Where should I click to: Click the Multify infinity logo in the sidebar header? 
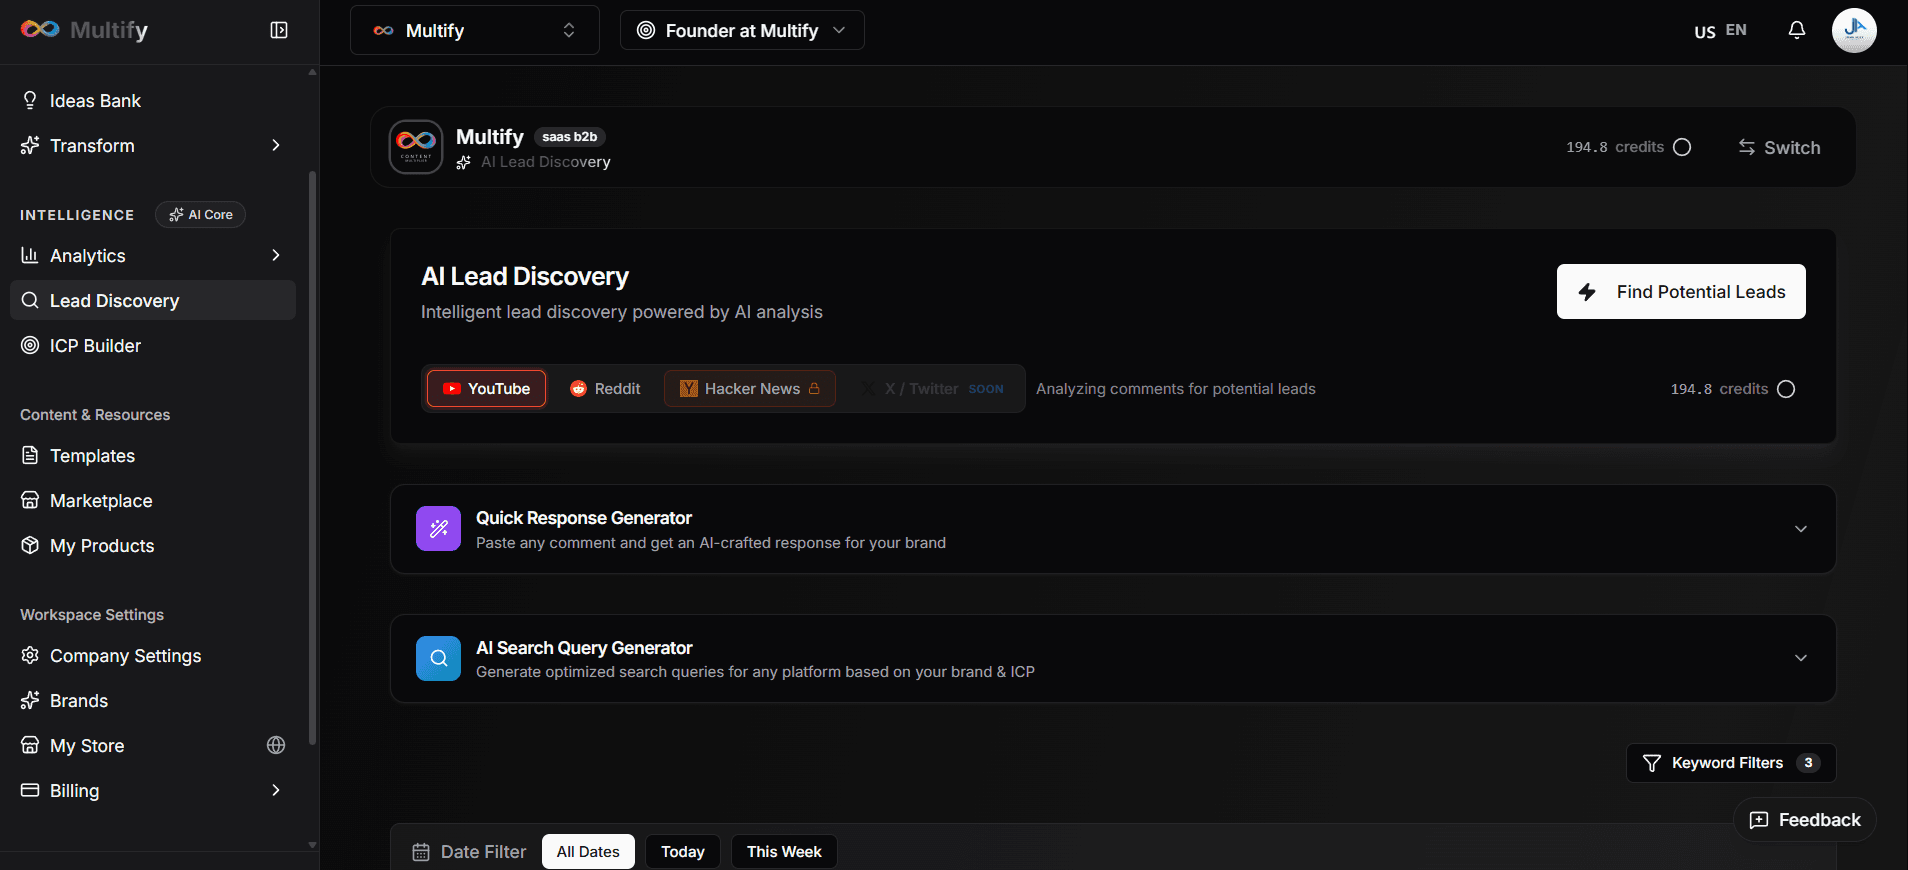[x=40, y=29]
